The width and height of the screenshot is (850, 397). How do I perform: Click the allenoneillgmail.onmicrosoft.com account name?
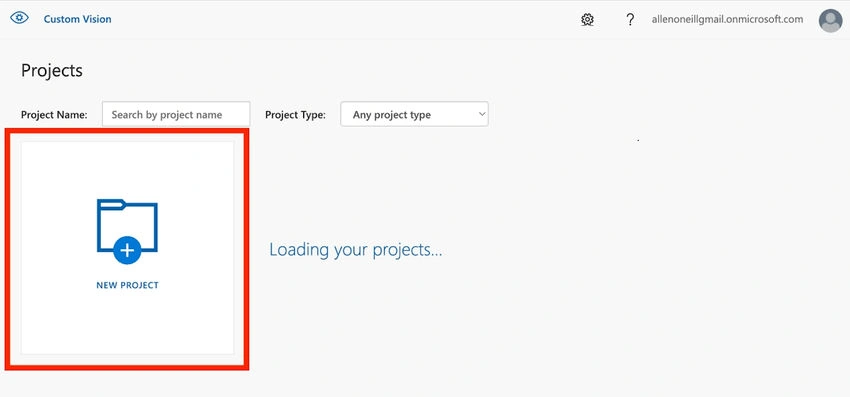[727, 20]
